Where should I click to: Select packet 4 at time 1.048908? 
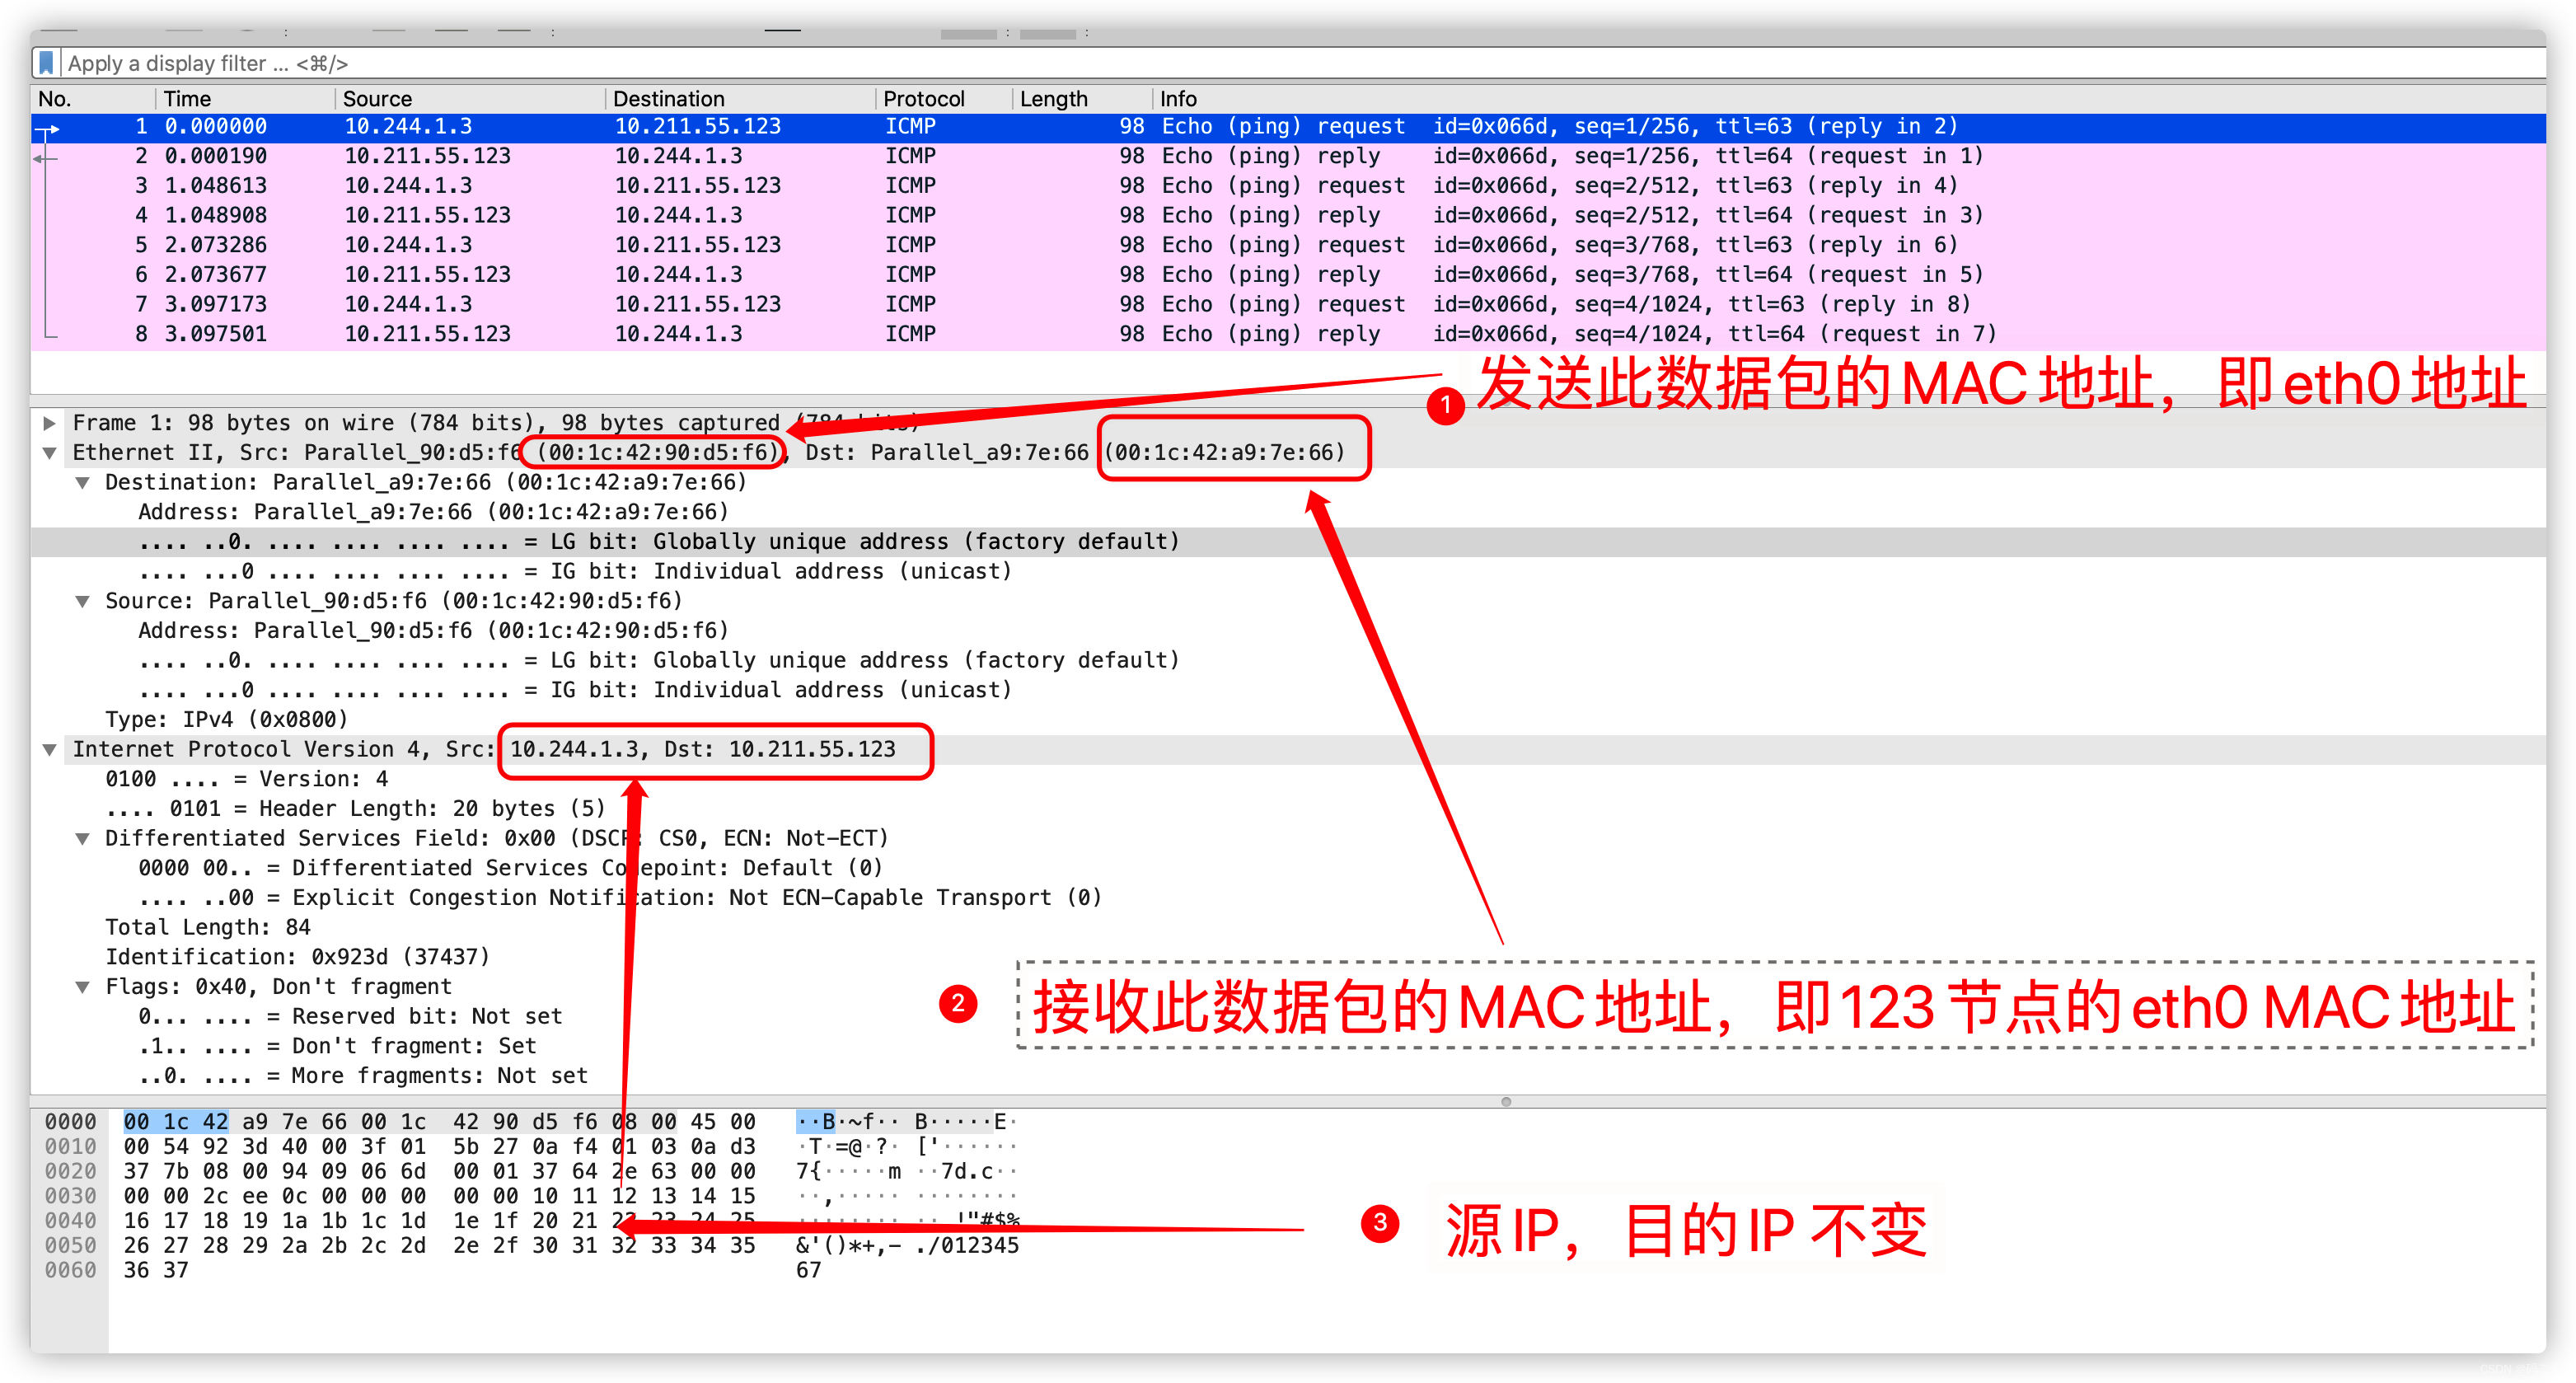pos(1288,215)
